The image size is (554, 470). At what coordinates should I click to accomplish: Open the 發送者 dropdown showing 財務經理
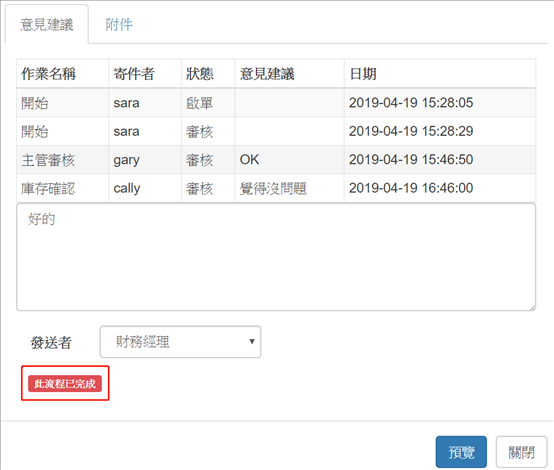point(180,342)
